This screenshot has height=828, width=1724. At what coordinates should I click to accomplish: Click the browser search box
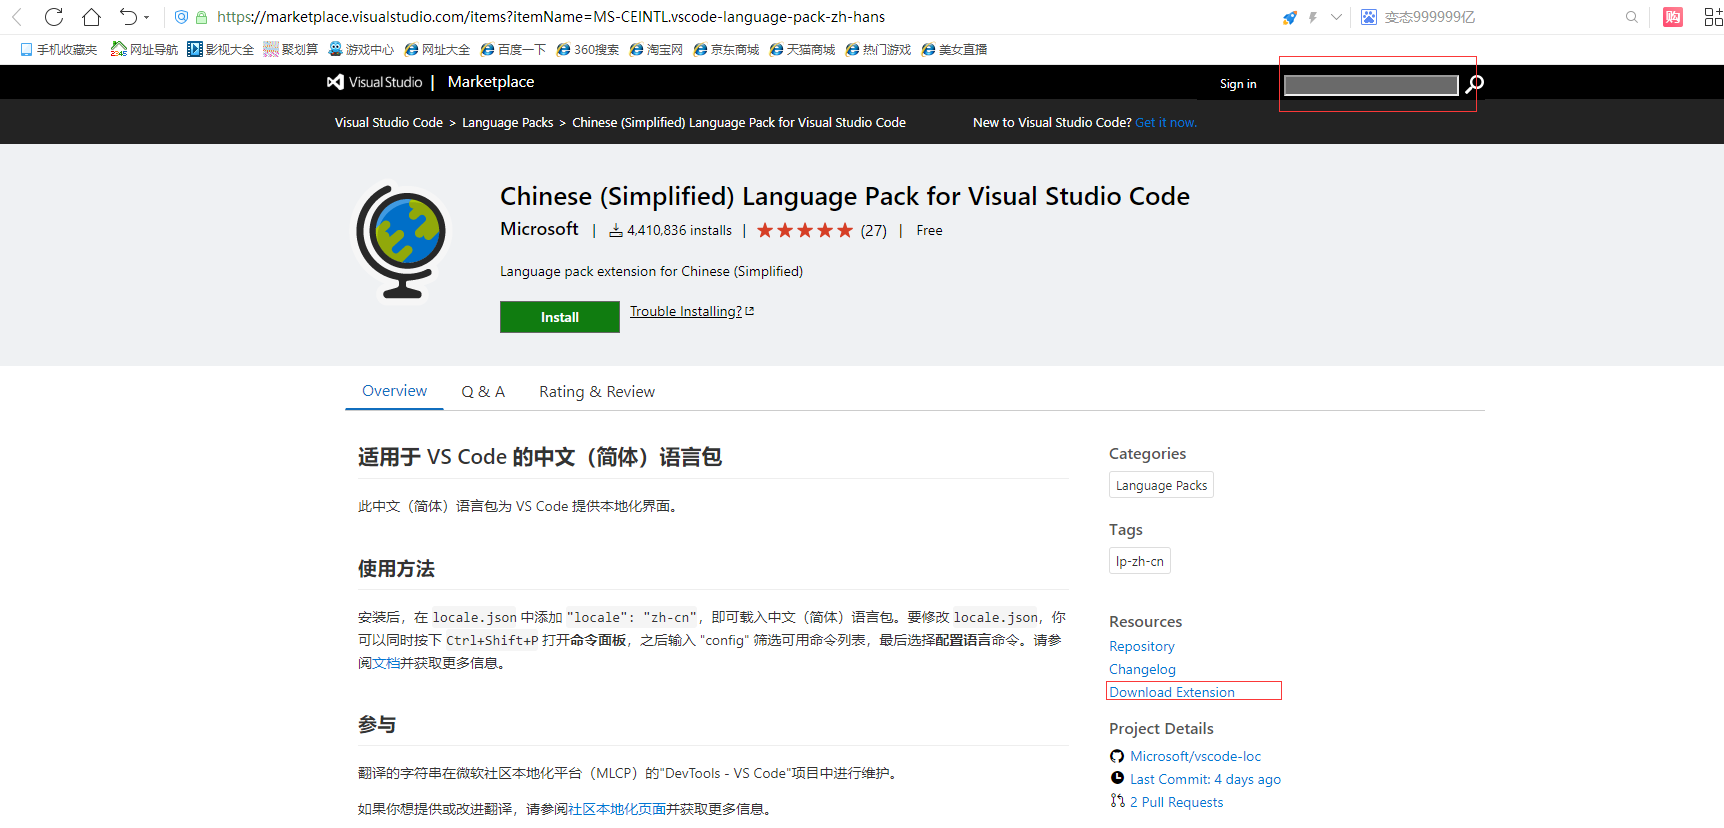coord(1500,17)
